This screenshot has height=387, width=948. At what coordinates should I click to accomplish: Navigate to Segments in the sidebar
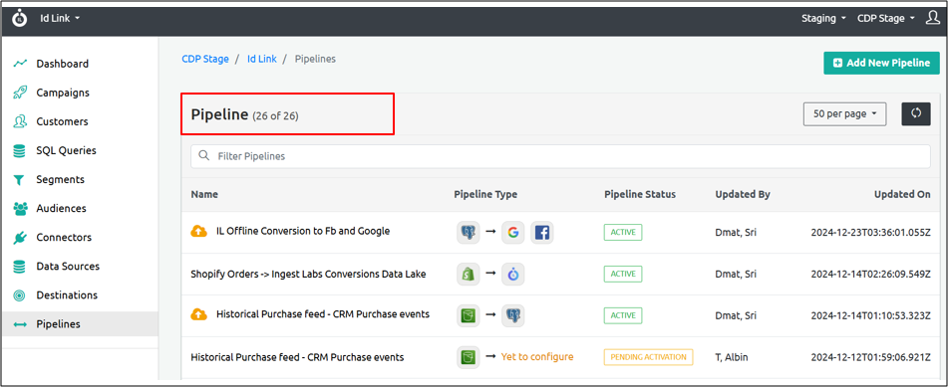(60, 180)
